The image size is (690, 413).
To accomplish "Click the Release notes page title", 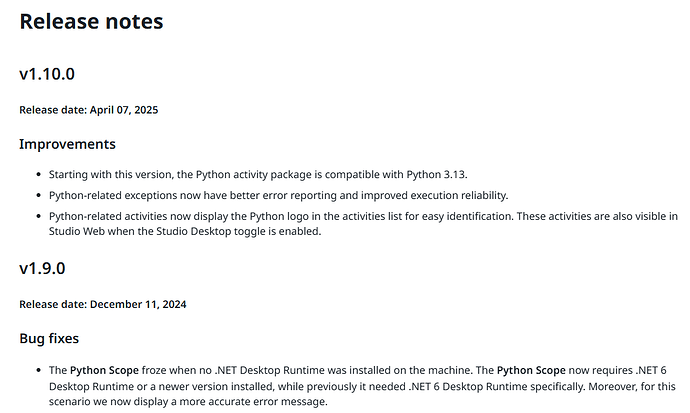I will coord(91,20).
